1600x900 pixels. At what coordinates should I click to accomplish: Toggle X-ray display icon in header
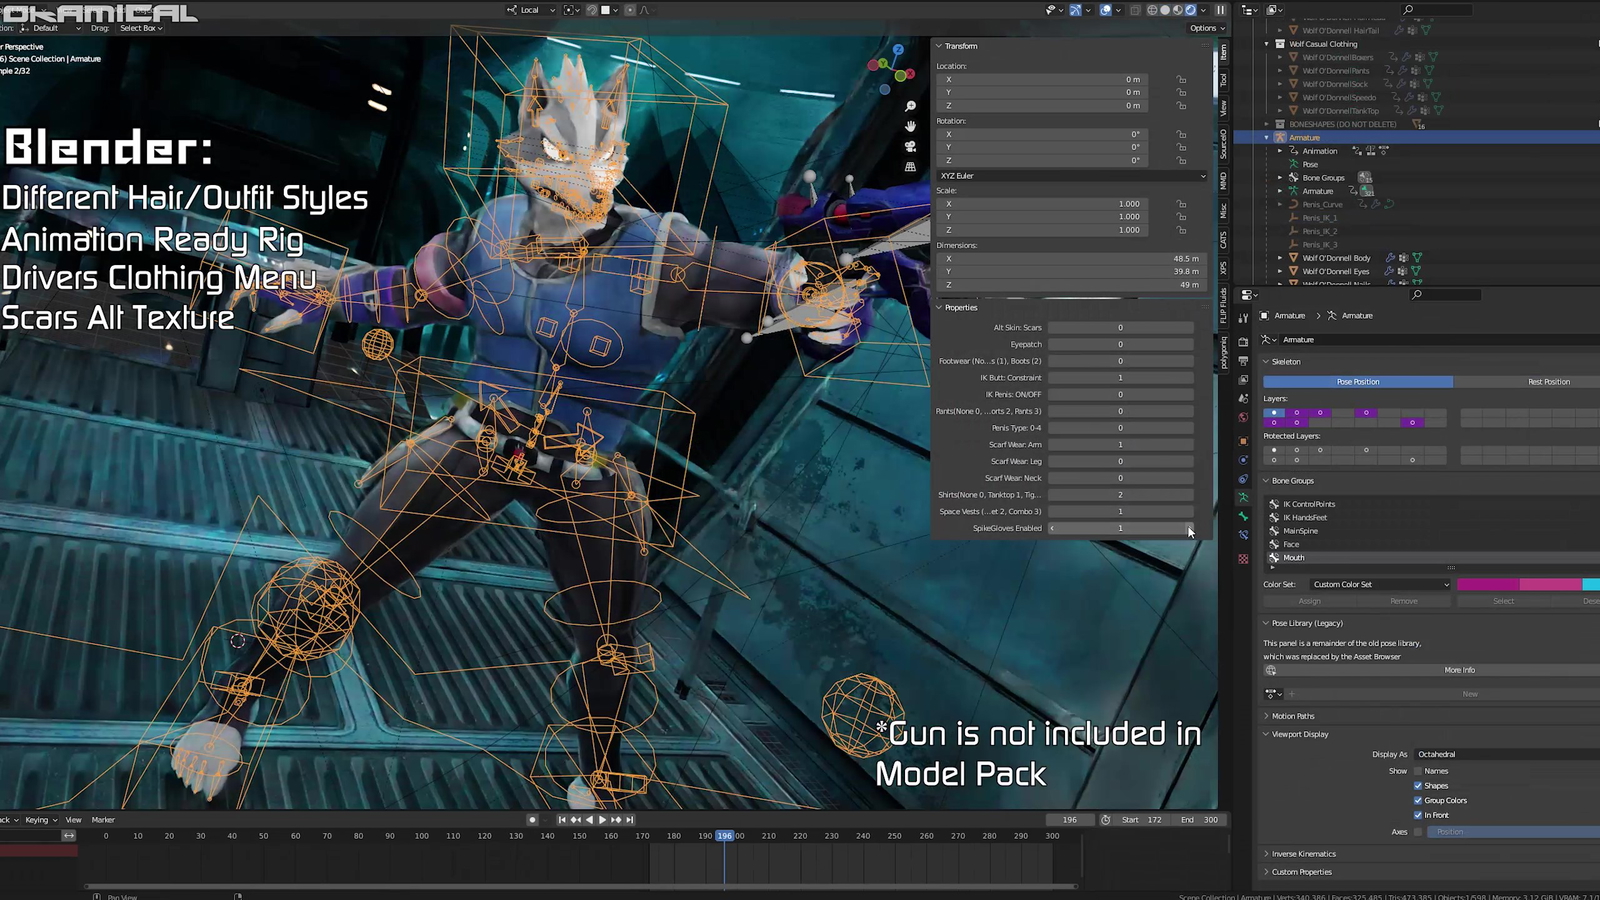point(1135,10)
